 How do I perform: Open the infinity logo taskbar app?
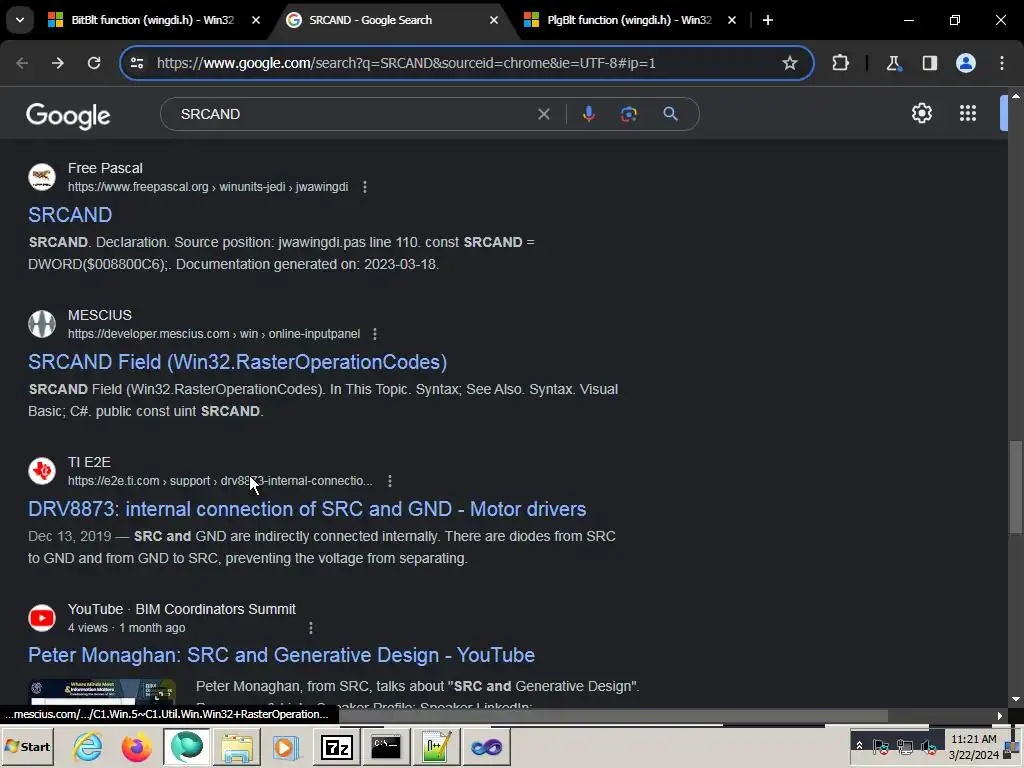click(x=487, y=746)
